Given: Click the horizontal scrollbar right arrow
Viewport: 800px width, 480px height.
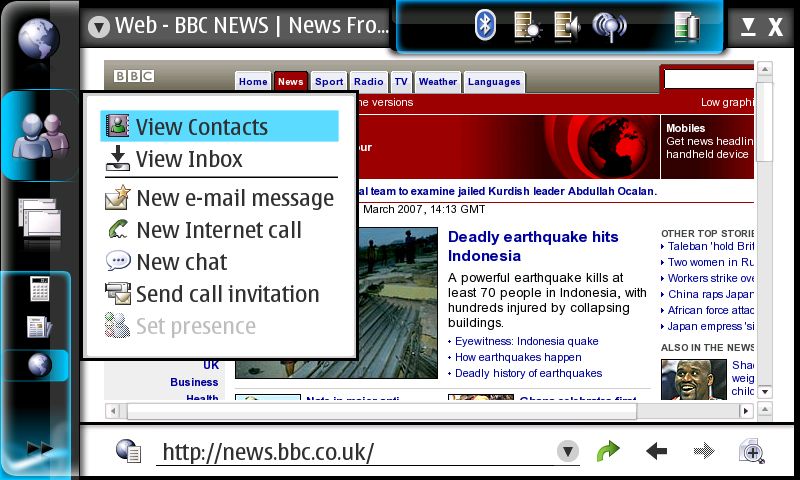Looking at the screenshot, I should [x=746, y=411].
